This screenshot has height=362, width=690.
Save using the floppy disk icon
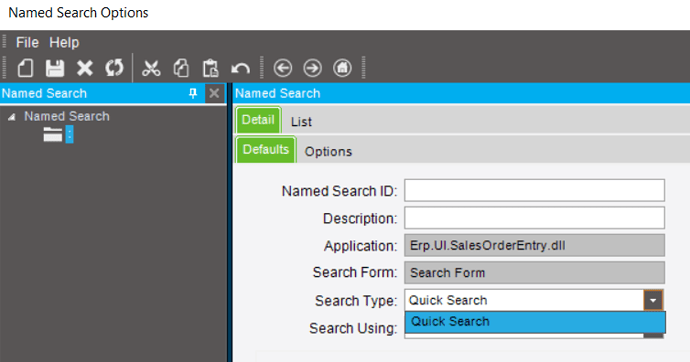[55, 68]
